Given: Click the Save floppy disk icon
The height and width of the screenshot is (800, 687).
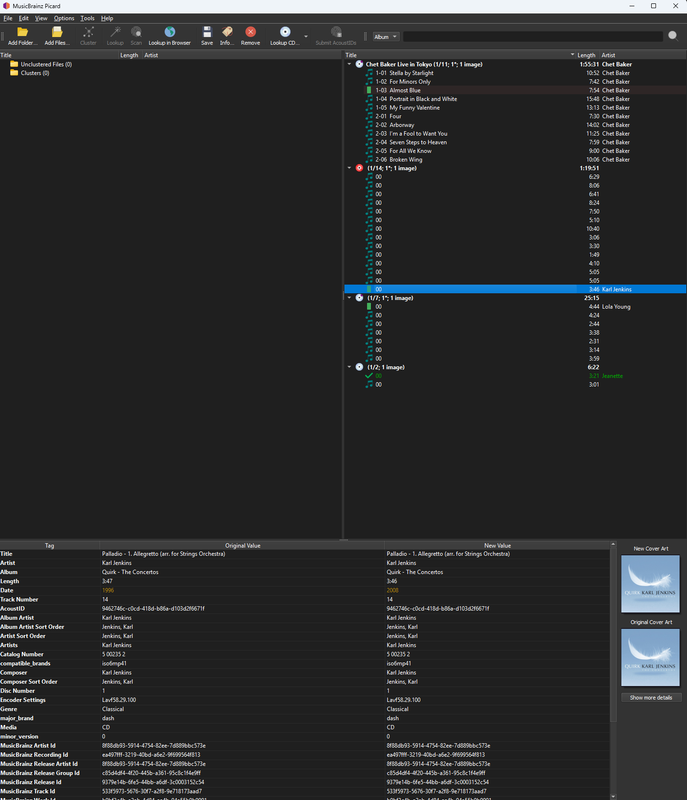Looking at the screenshot, I should click(x=207, y=32).
